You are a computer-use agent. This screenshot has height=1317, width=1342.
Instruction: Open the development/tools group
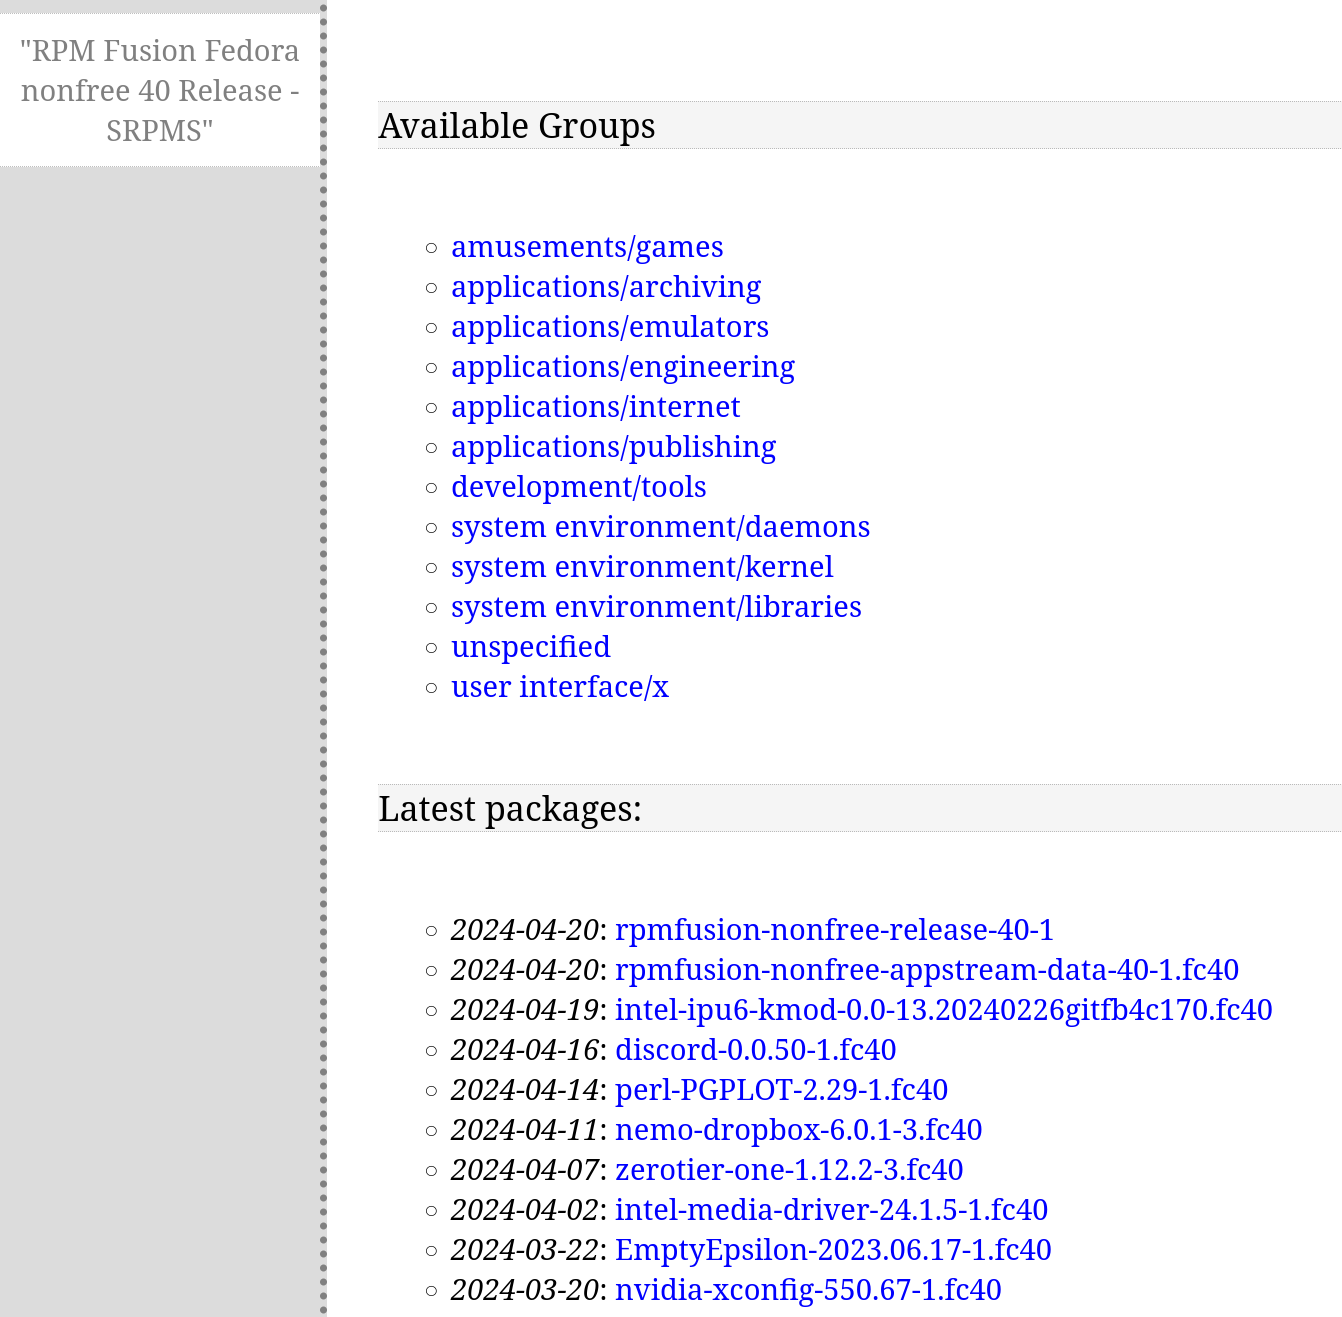point(579,487)
